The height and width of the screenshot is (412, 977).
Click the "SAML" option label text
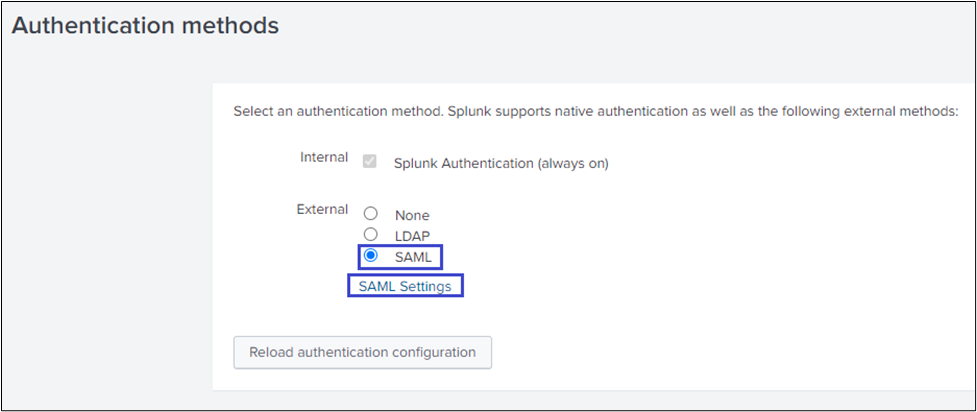tap(414, 257)
